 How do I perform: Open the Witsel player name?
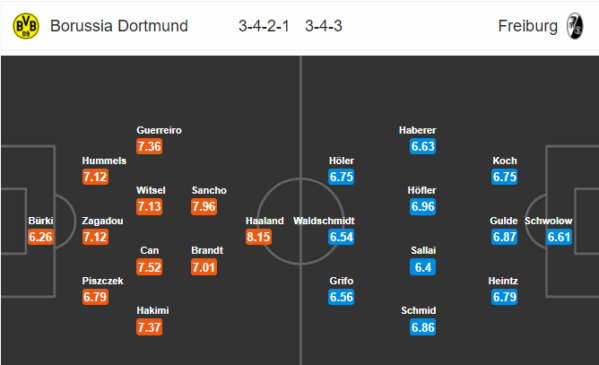click(x=151, y=190)
